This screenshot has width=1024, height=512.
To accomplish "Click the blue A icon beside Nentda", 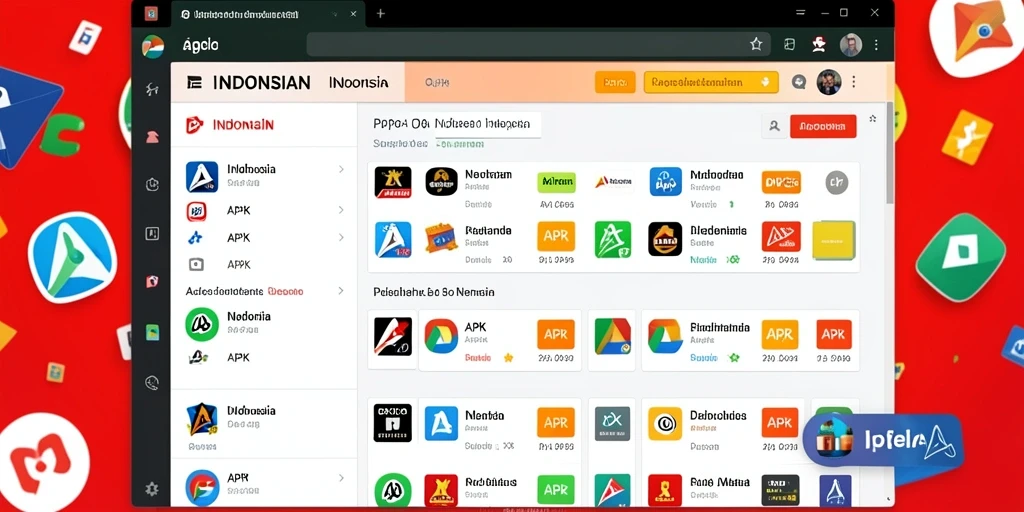I will (441, 423).
